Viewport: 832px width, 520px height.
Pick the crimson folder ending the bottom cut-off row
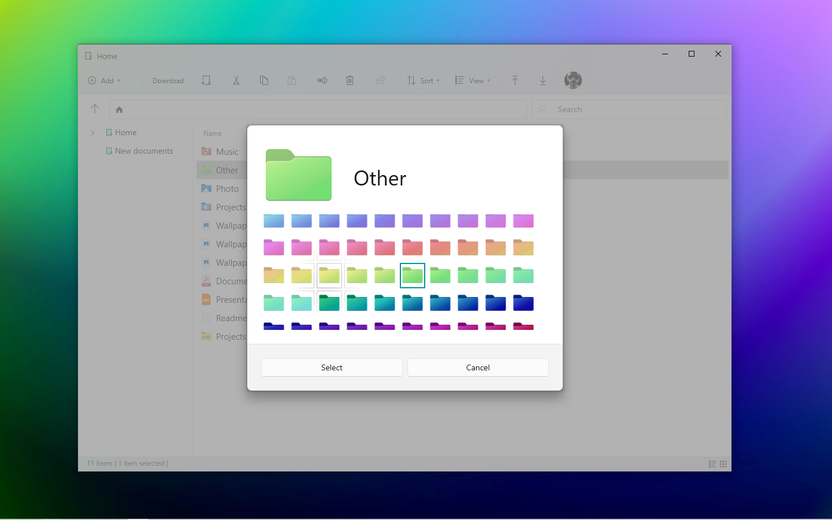523,326
